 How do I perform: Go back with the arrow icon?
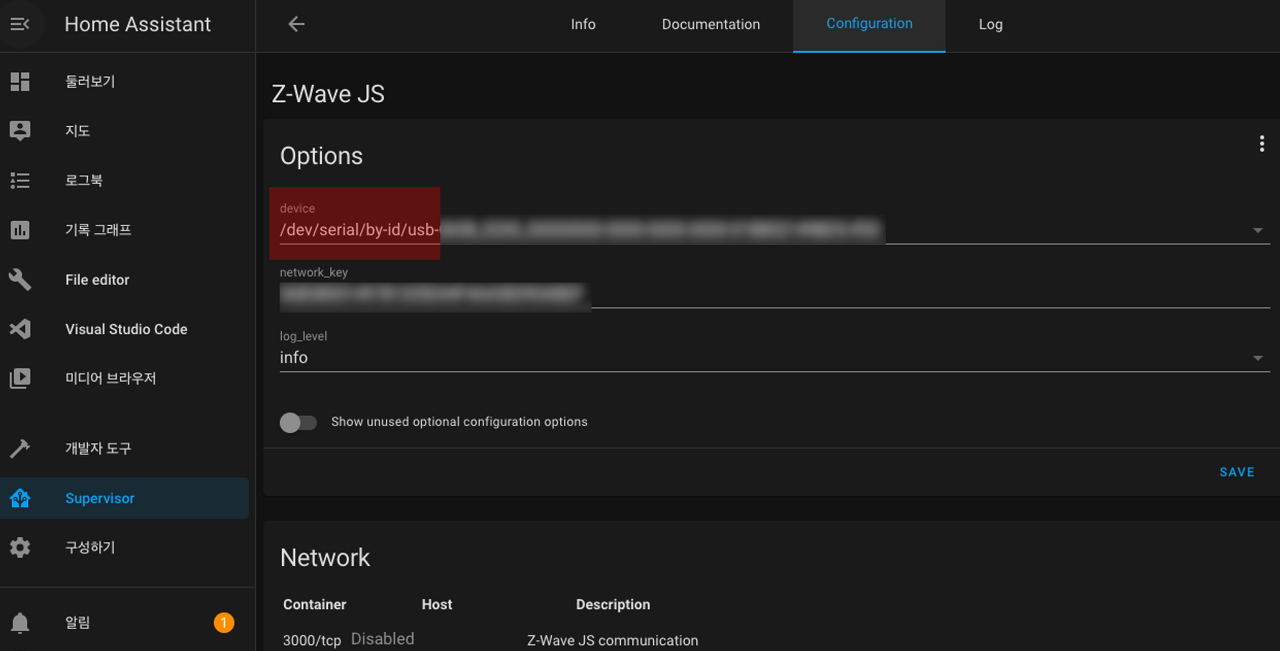tap(296, 24)
